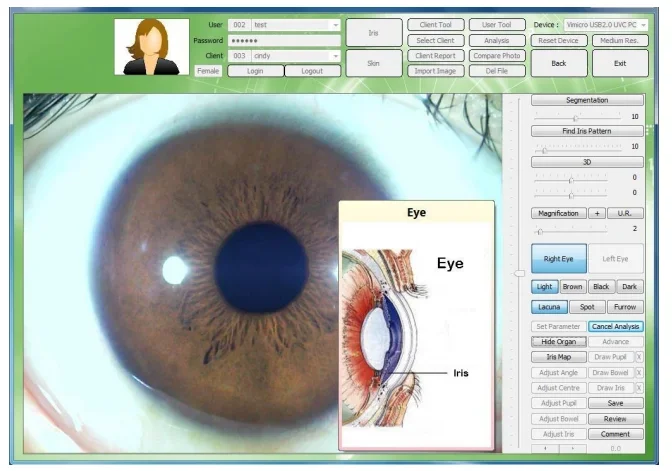Click the Exit button
The height and width of the screenshot is (471, 672).
tap(620, 63)
